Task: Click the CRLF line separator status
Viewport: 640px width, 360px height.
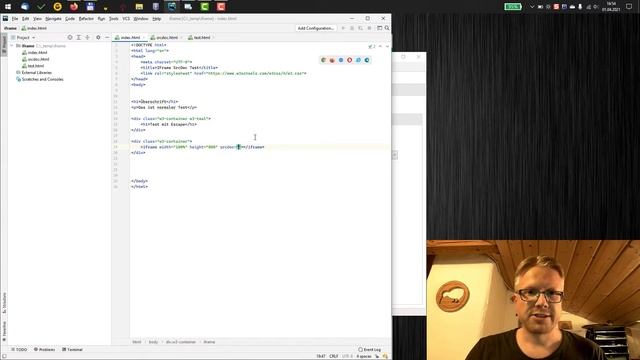Action: pyautogui.click(x=333, y=356)
